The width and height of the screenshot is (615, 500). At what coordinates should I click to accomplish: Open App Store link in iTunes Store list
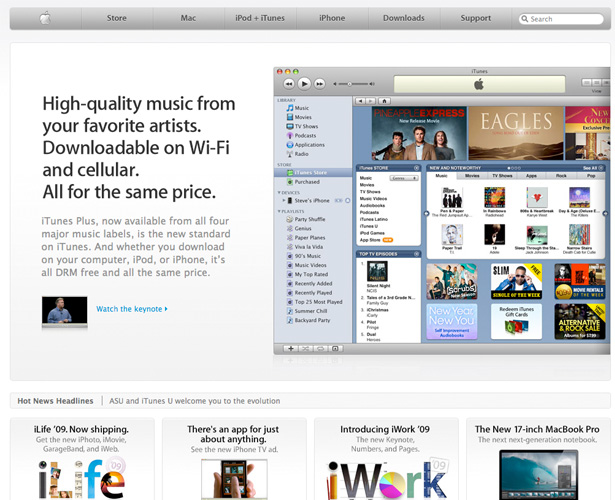(x=370, y=240)
